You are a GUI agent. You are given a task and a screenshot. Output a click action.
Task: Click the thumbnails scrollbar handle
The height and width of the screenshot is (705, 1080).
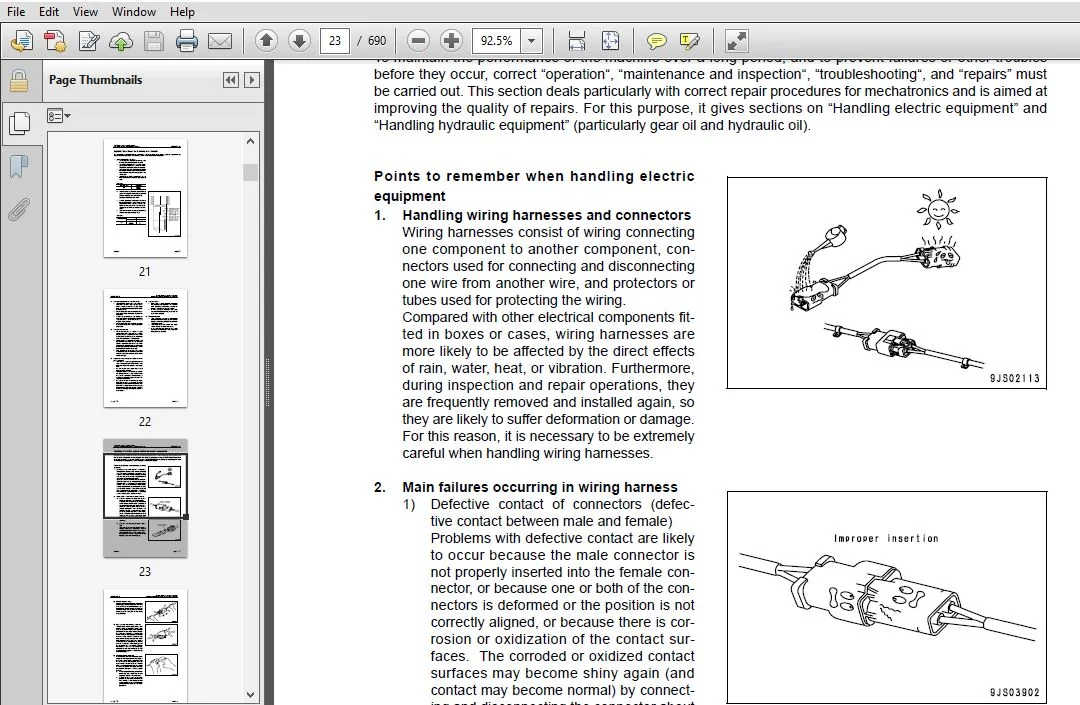(250, 172)
